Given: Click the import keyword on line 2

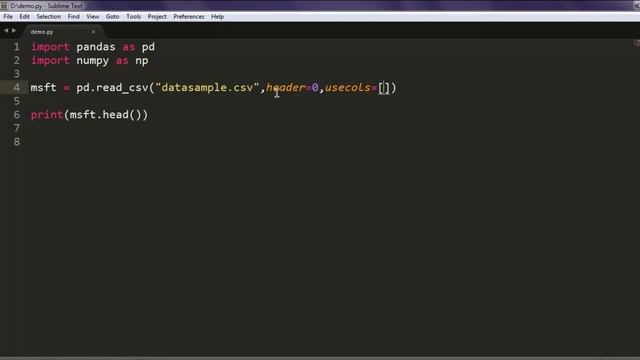Looking at the screenshot, I should [x=50, y=61].
